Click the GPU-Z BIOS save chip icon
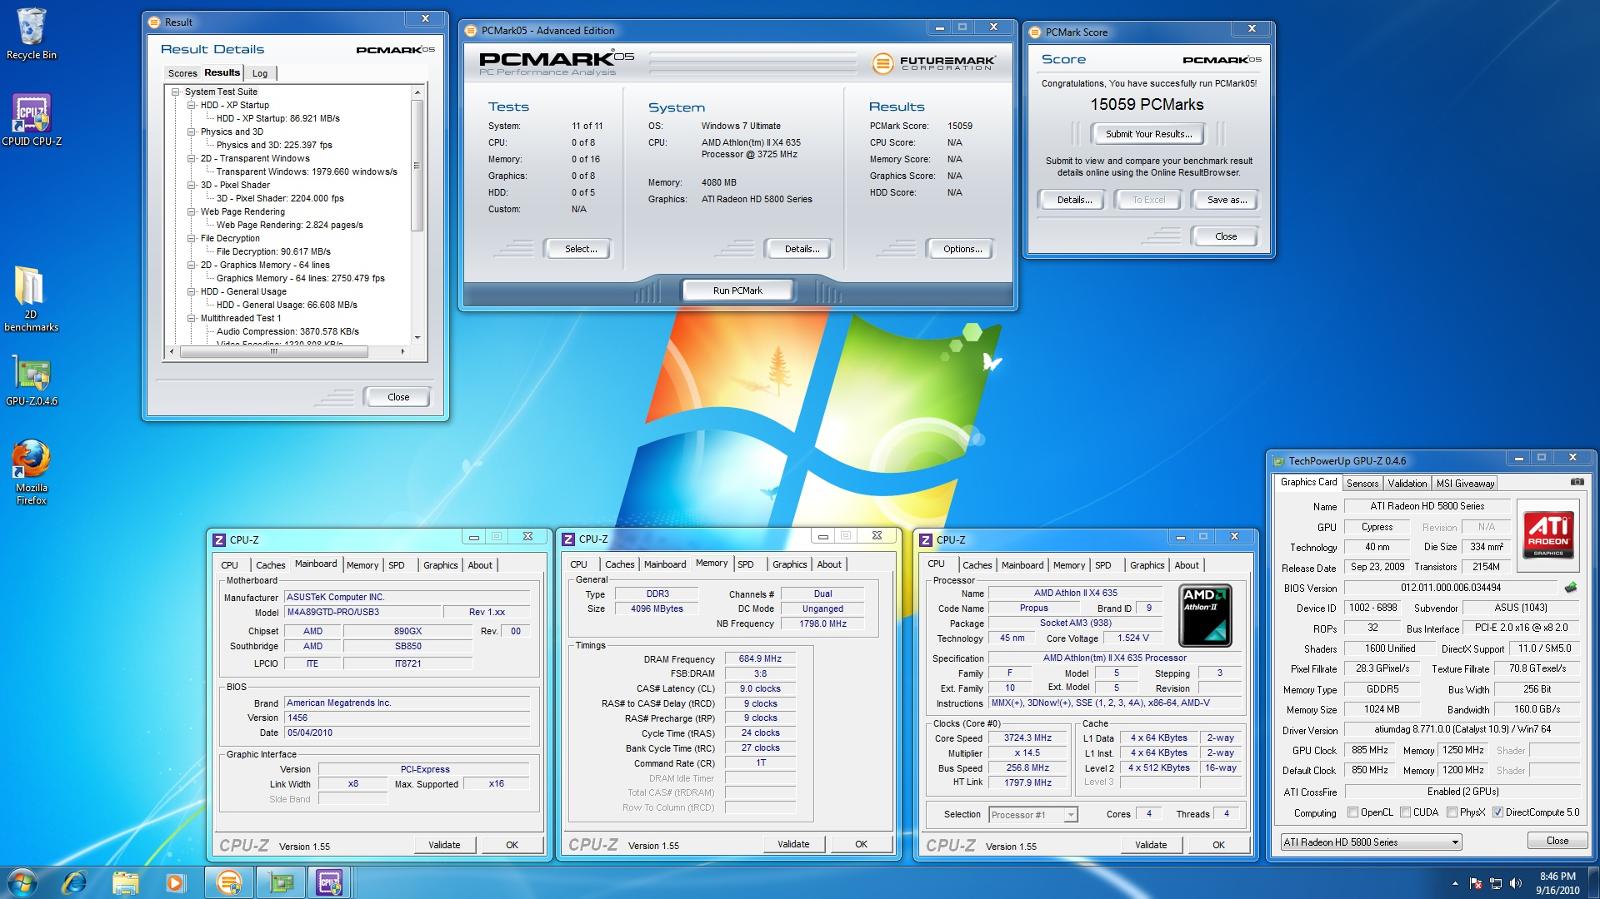 [1571, 588]
